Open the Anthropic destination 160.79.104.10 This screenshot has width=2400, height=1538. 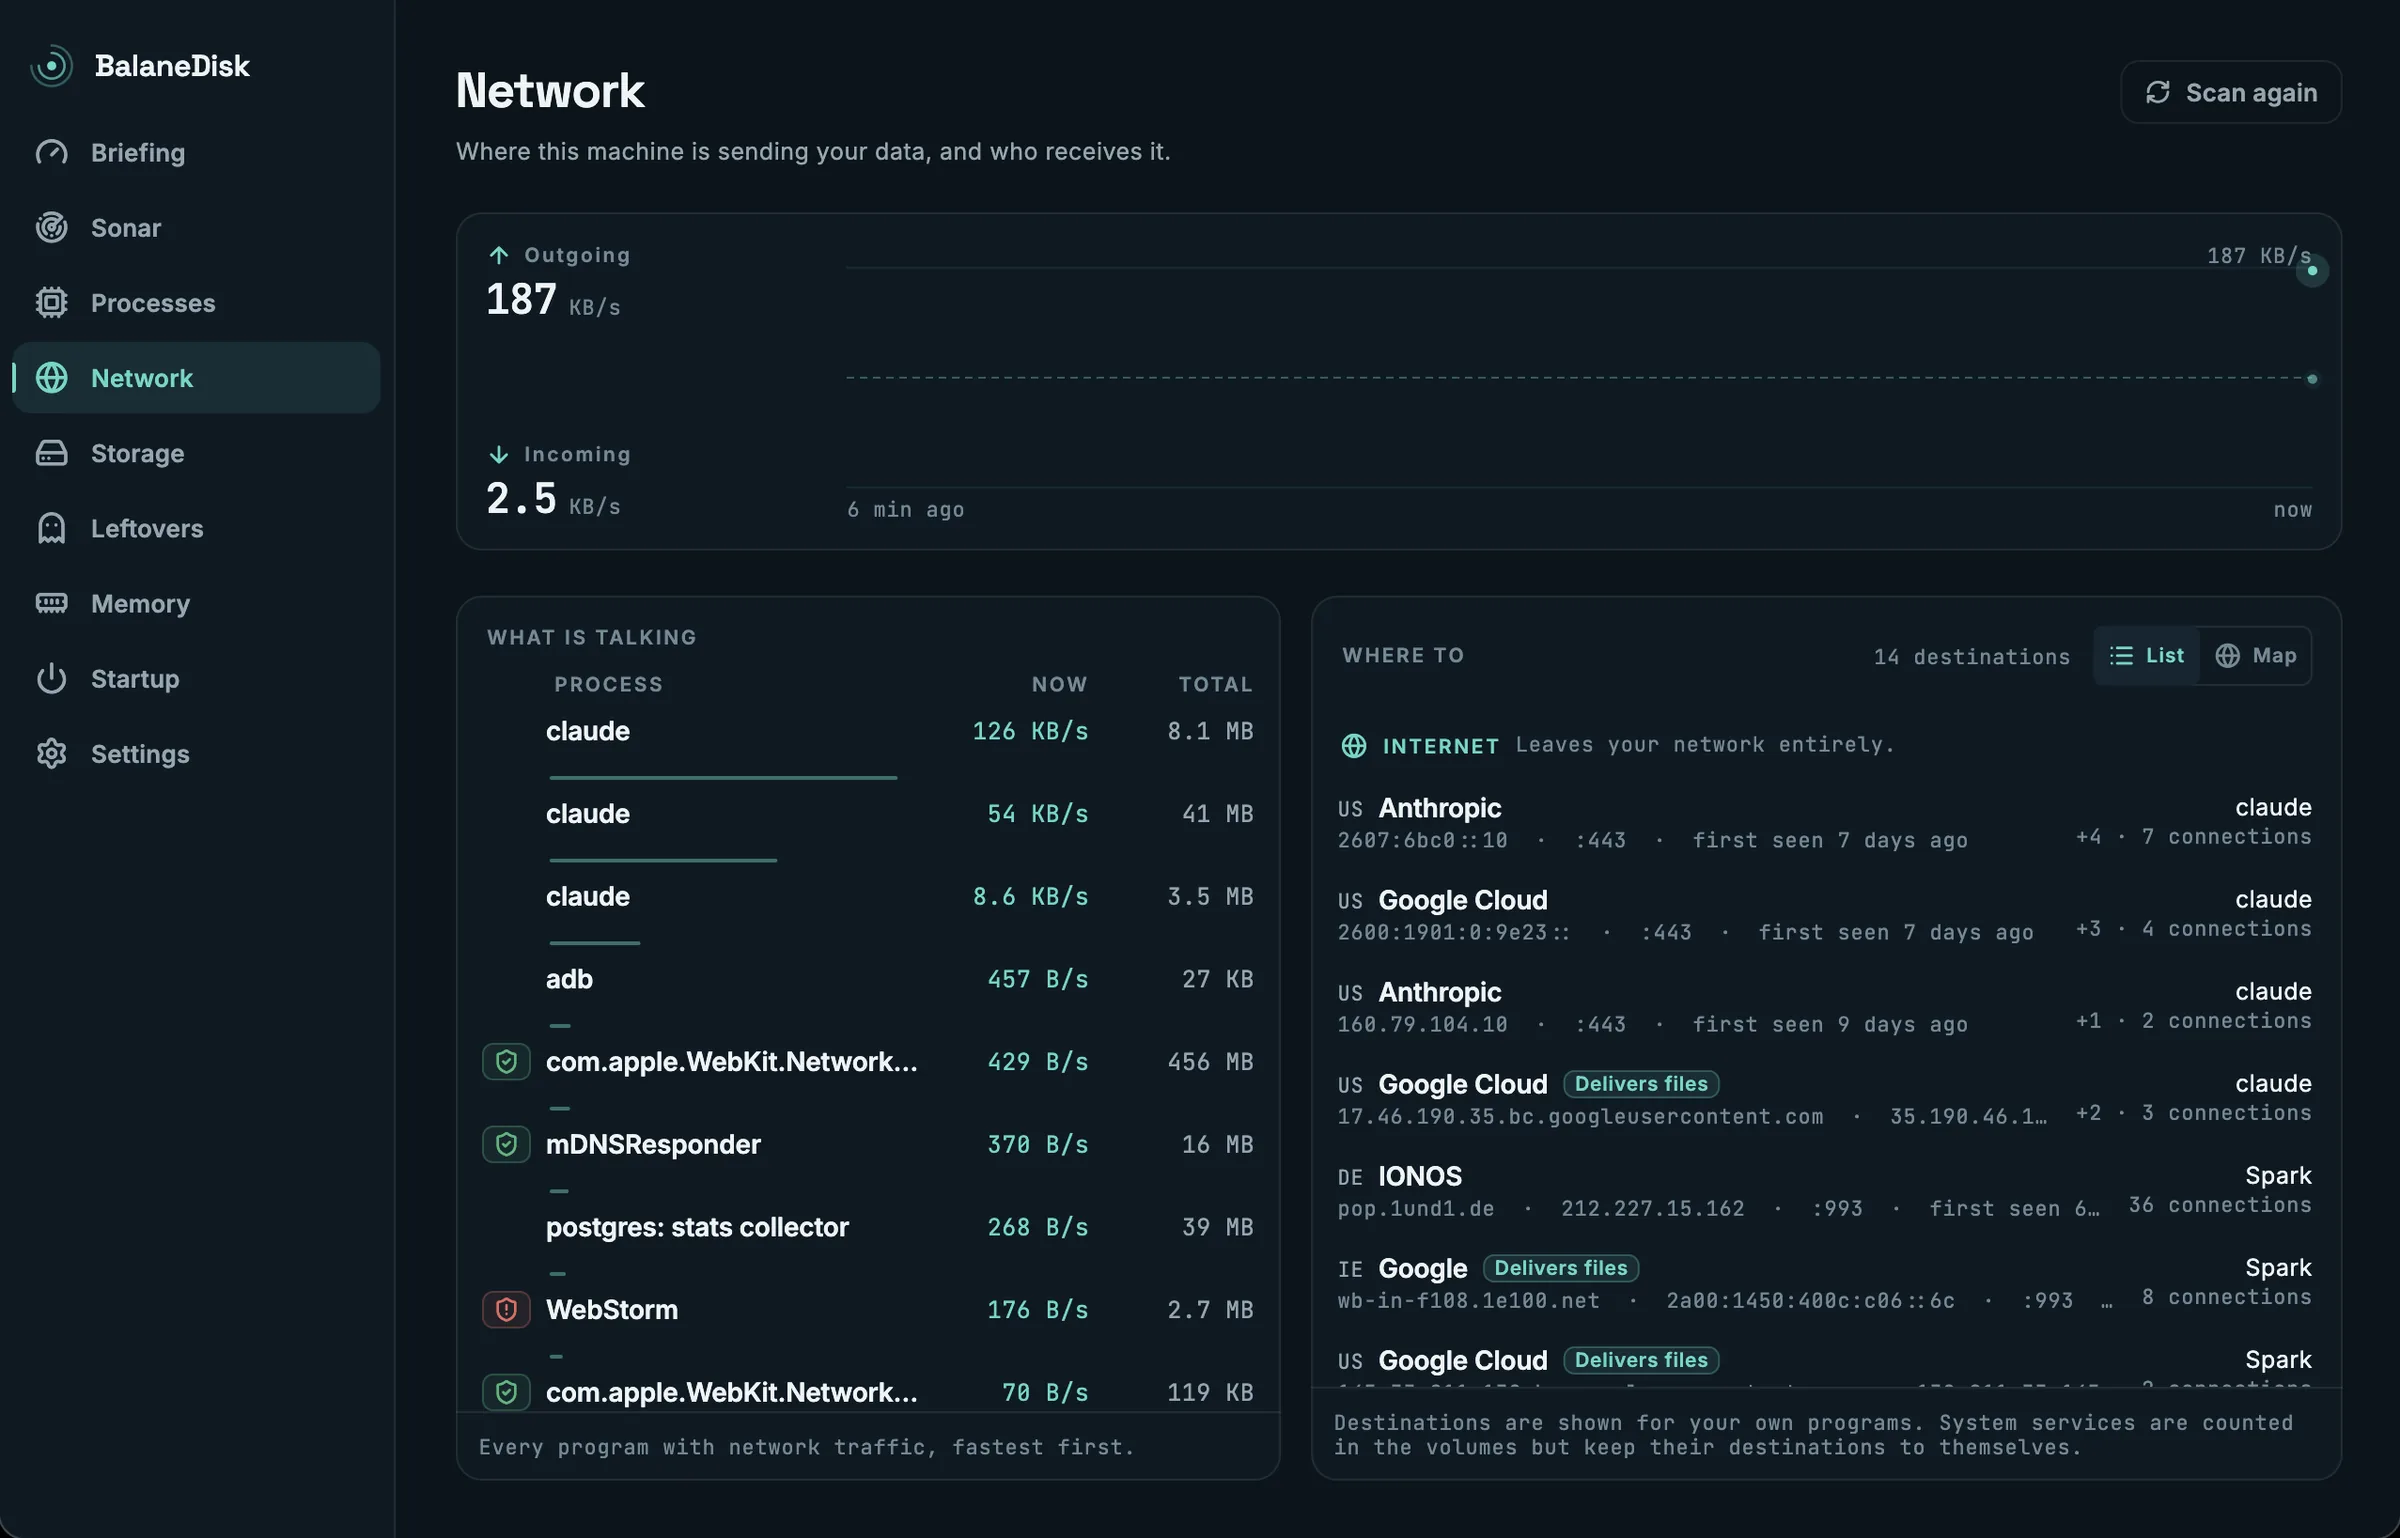pos(1825,1007)
